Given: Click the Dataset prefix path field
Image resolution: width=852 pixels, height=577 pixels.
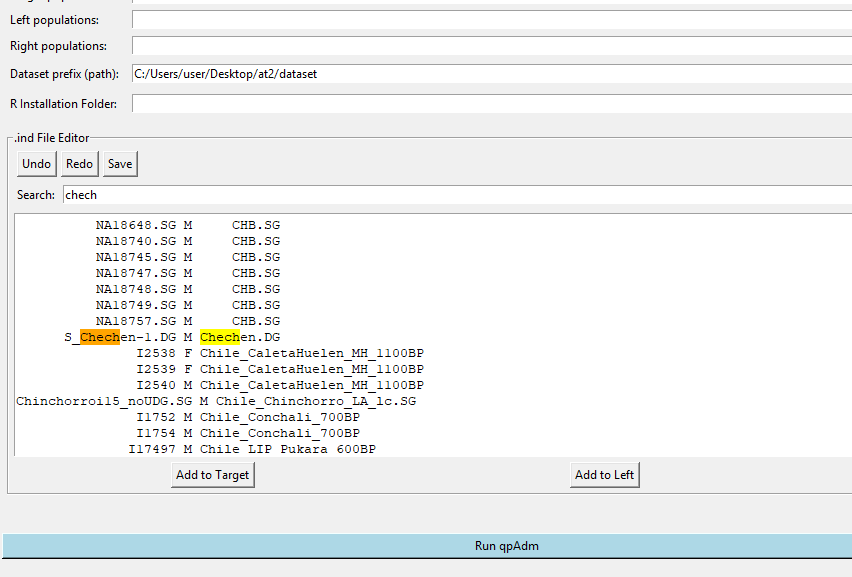Looking at the screenshot, I should point(492,74).
